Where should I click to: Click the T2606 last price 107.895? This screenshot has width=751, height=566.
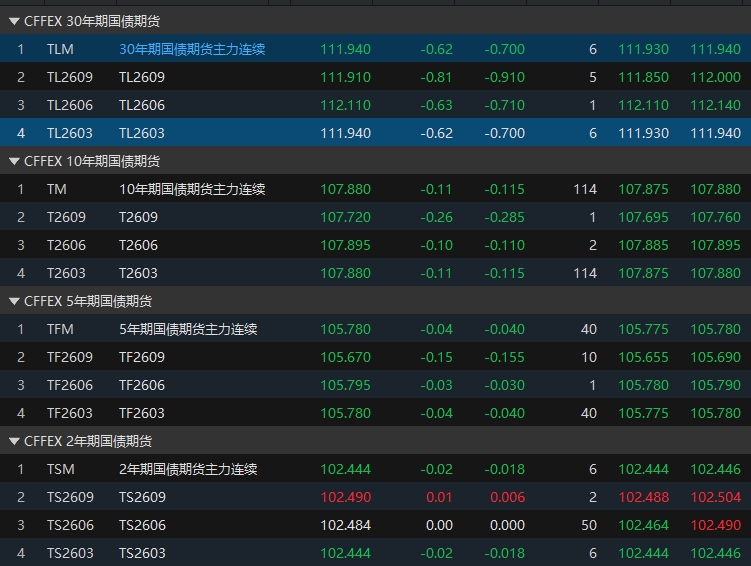click(345, 245)
